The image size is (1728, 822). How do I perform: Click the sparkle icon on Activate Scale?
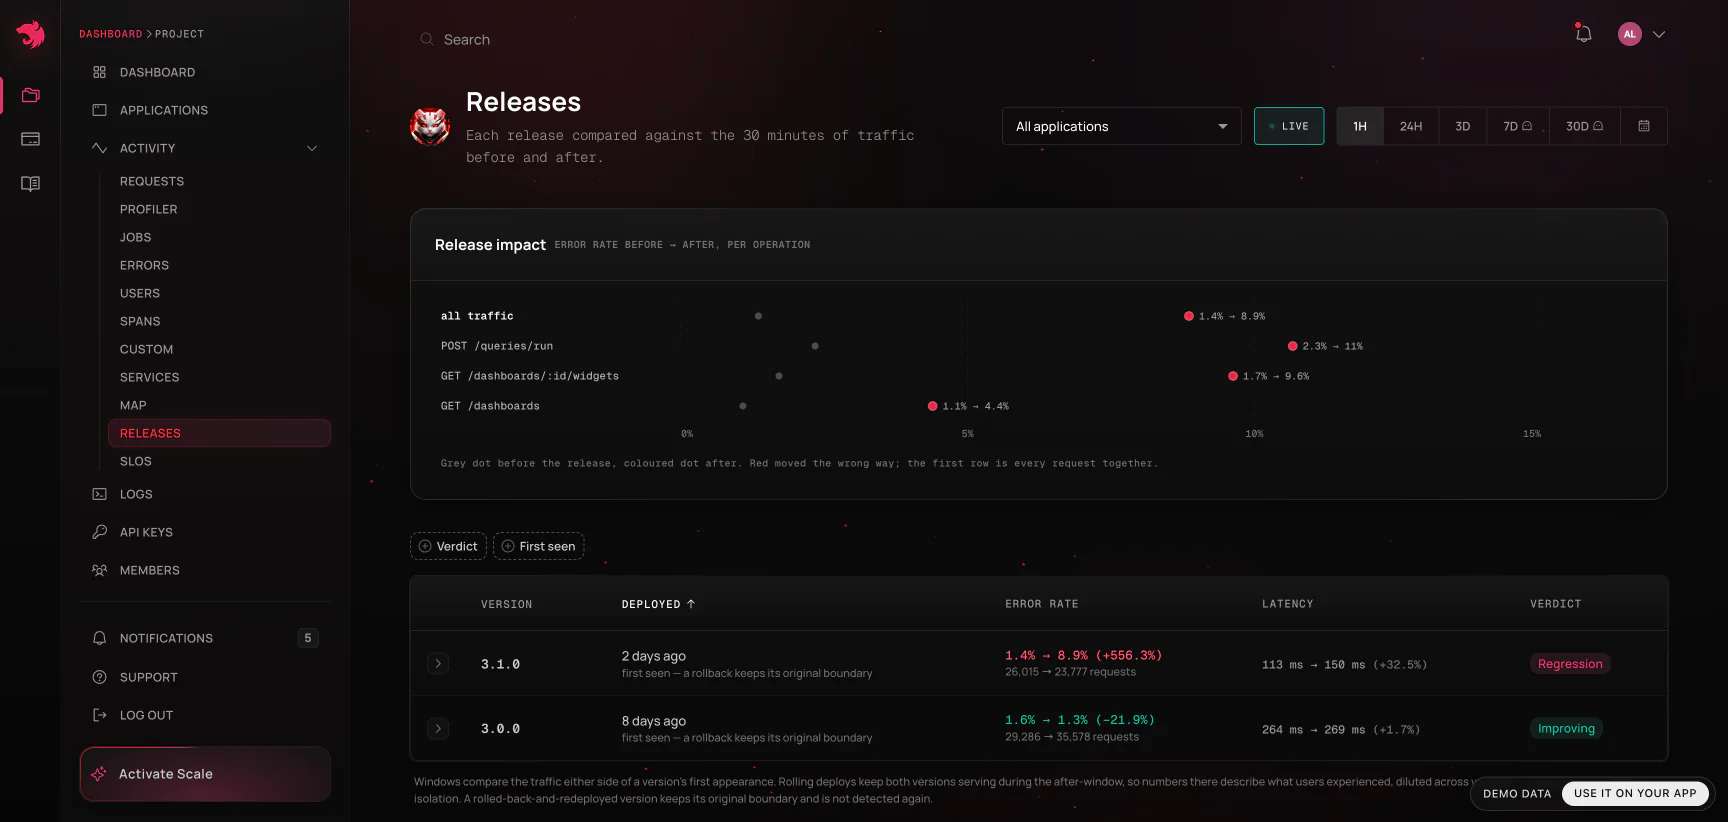(99, 774)
